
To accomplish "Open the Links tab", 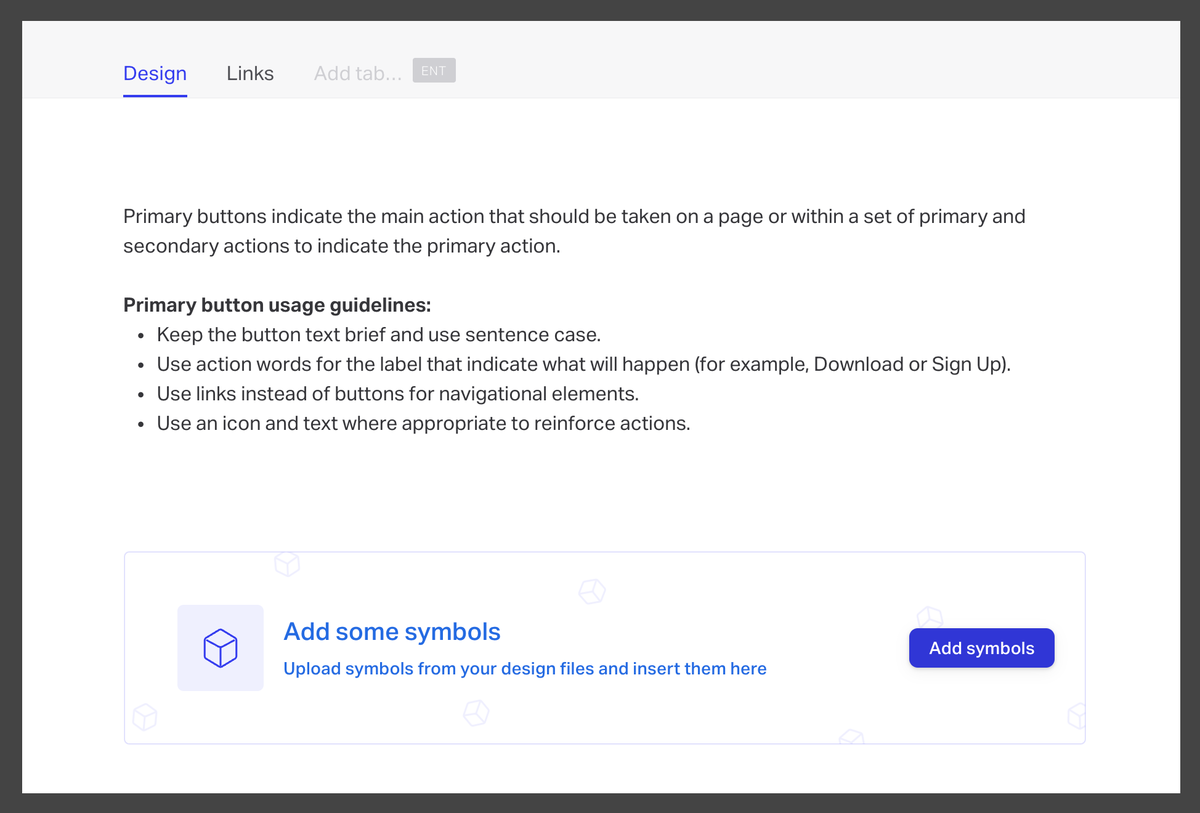I will point(250,73).
